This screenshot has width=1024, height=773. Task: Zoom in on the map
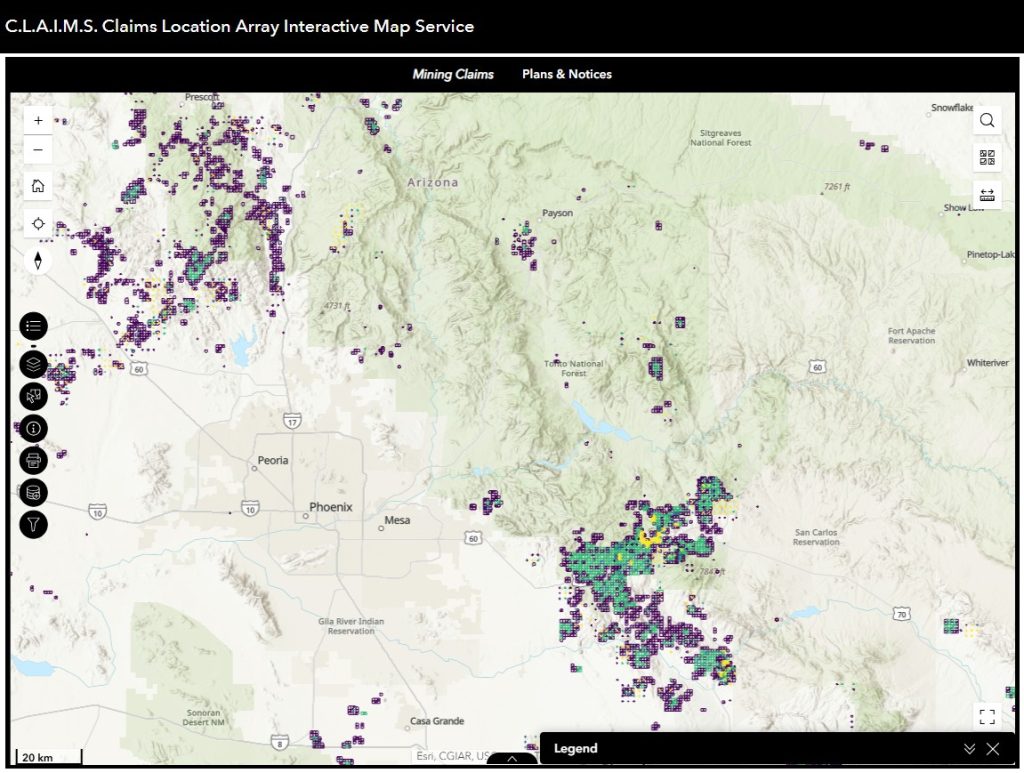point(38,120)
